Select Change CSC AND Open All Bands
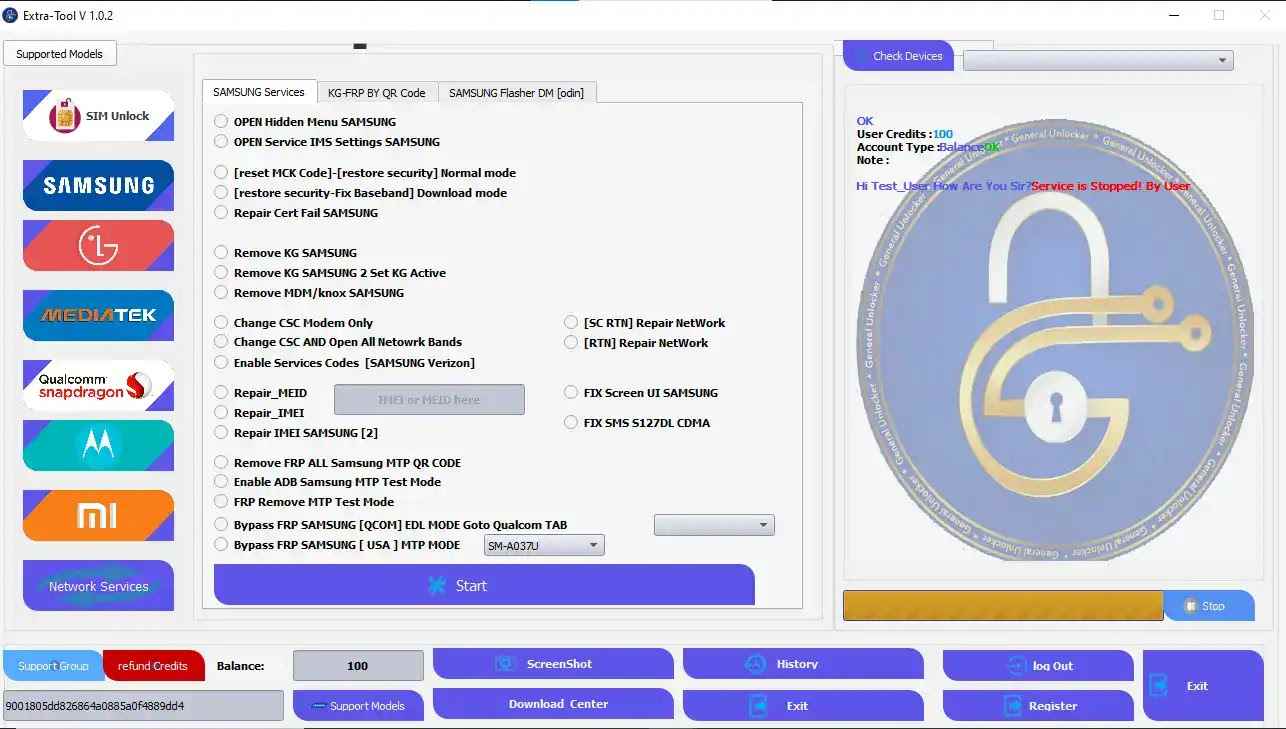1286x729 pixels. 221,342
